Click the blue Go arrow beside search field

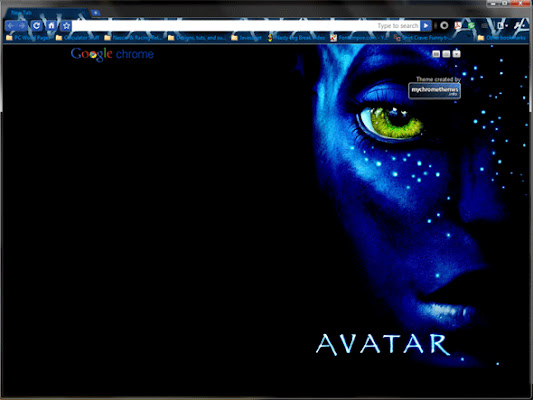(426, 25)
